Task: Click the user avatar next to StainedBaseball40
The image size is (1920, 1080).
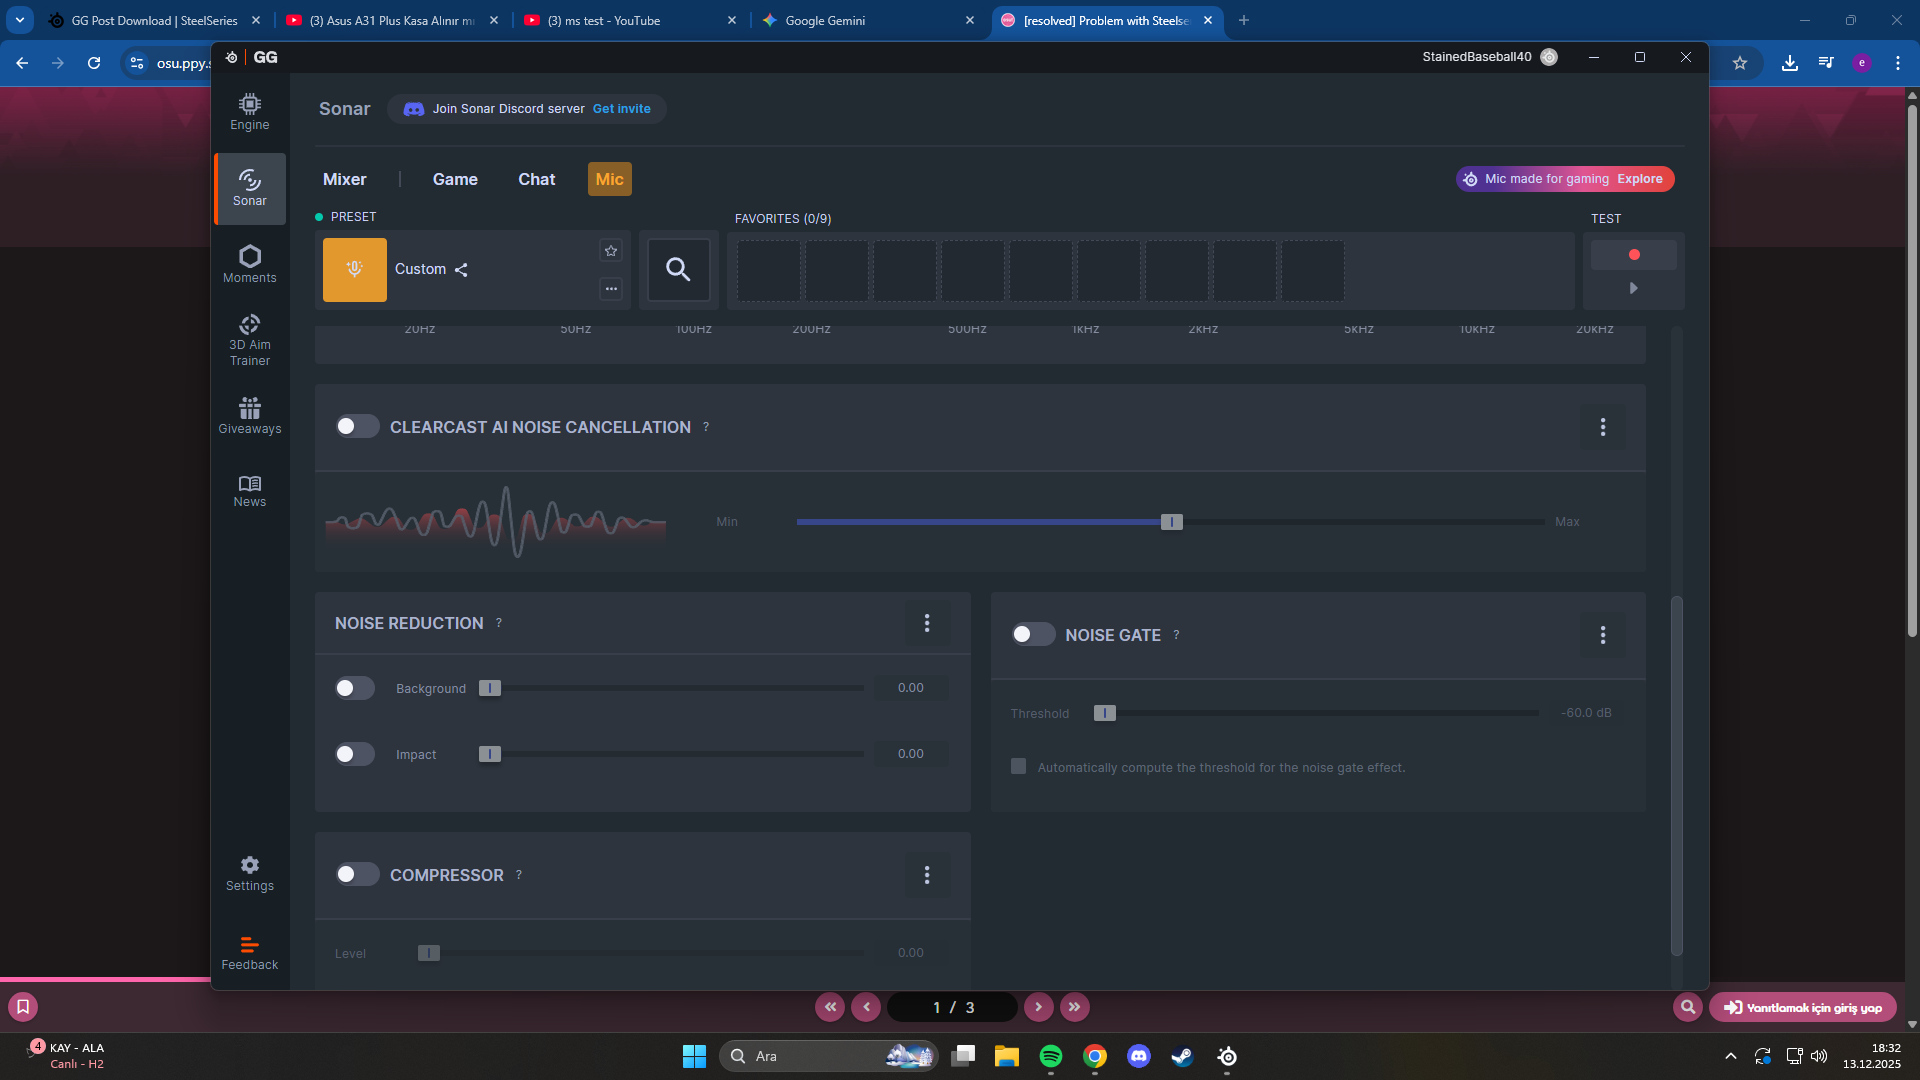Action: 1549,57
